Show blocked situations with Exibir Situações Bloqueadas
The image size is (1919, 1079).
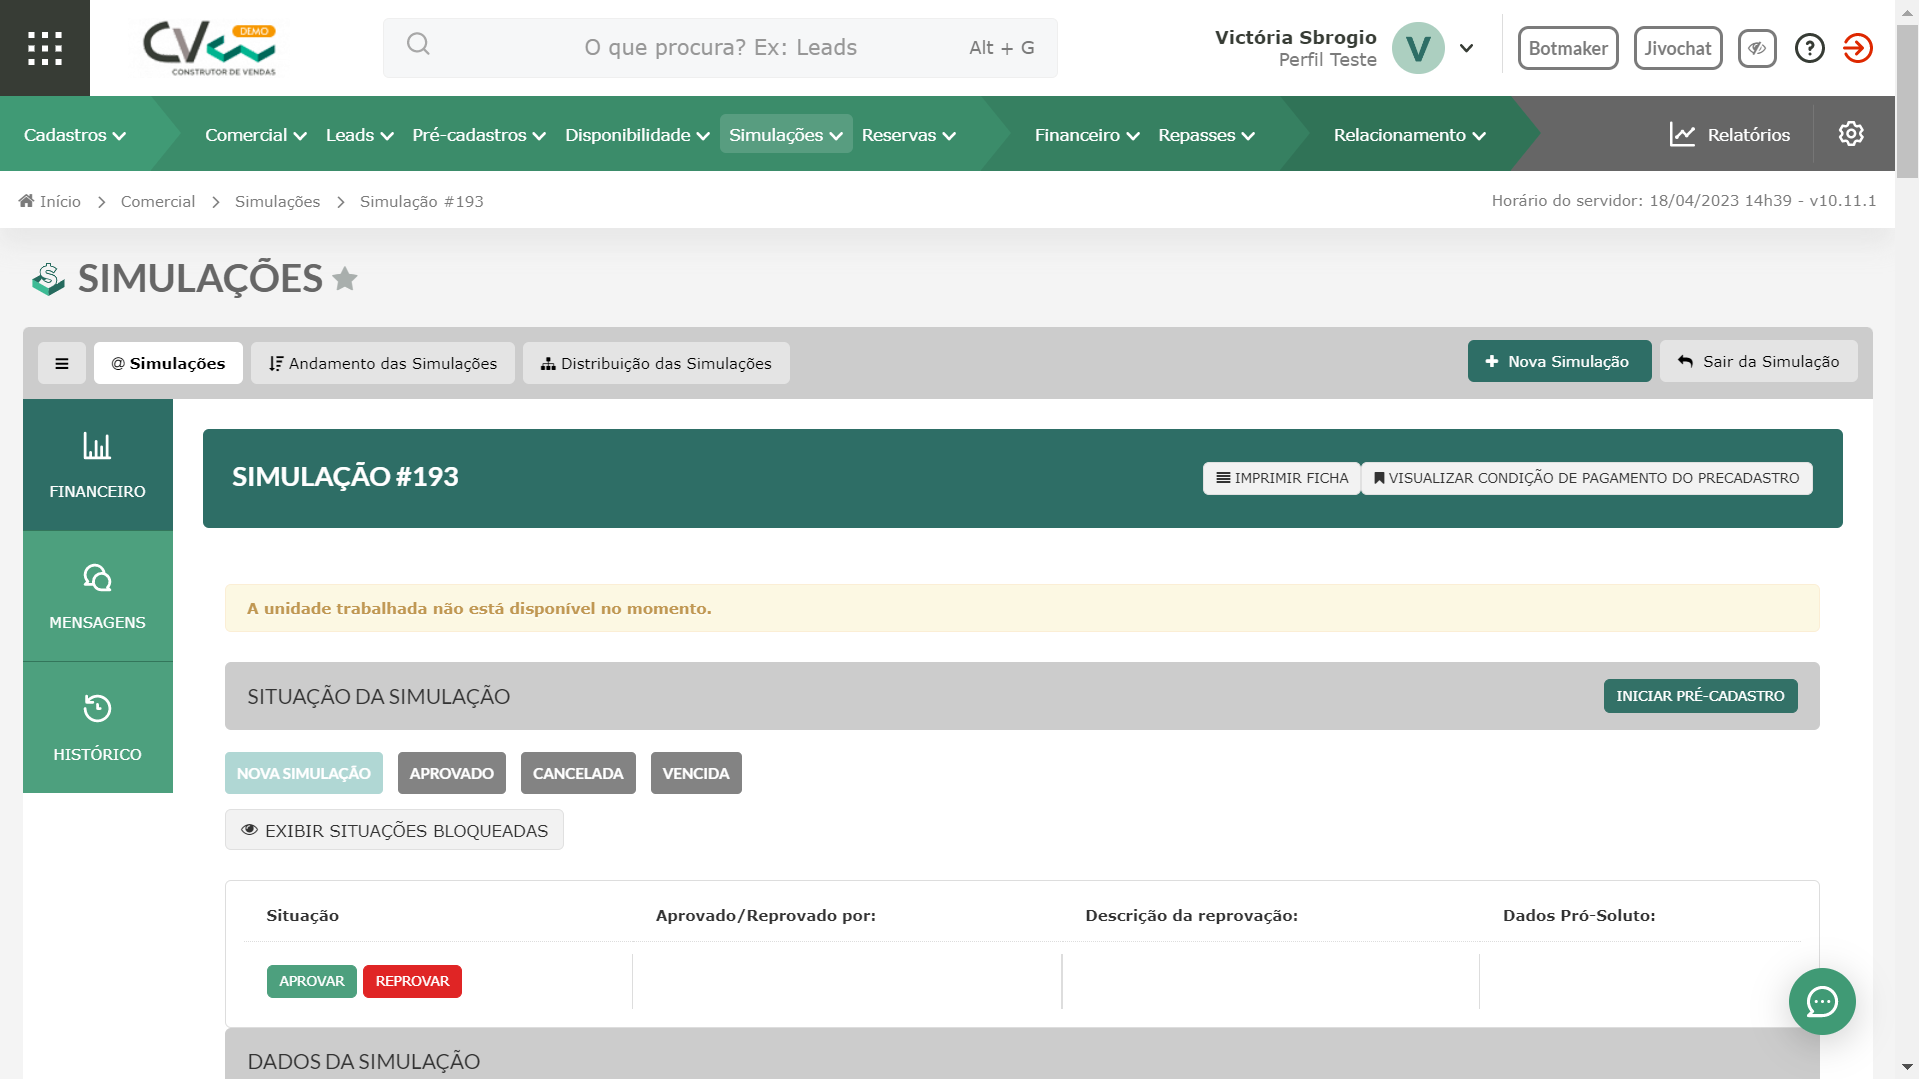pos(394,830)
